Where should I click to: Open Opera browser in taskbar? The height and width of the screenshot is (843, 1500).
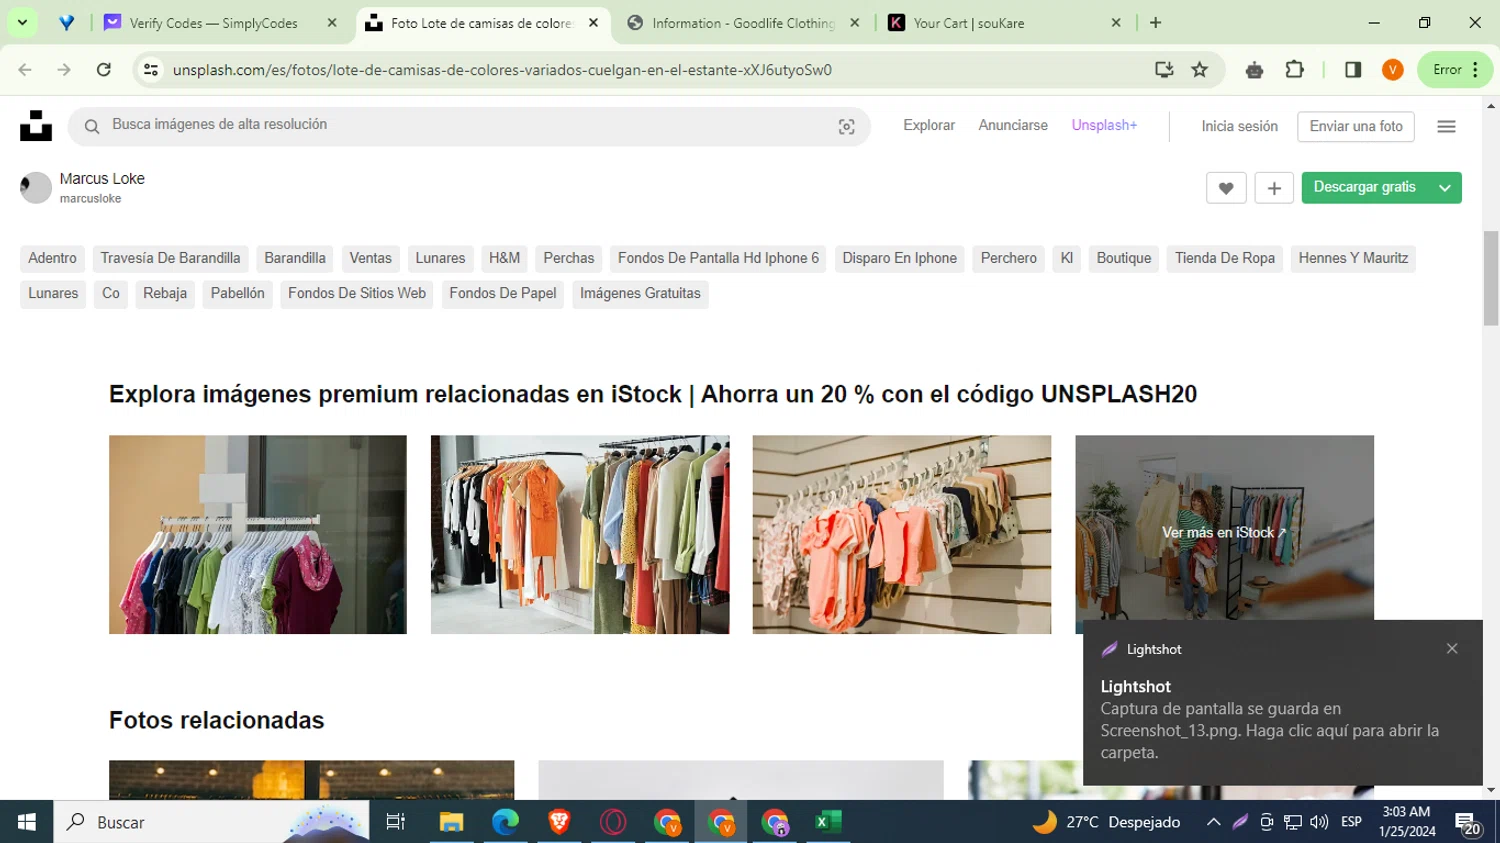point(613,822)
